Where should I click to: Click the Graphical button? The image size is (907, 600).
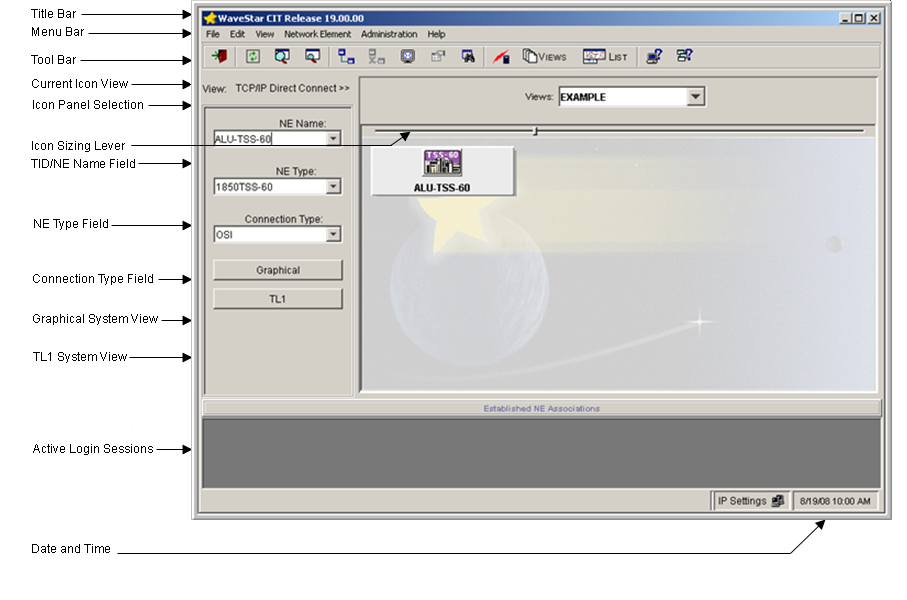pyautogui.click(x=278, y=270)
